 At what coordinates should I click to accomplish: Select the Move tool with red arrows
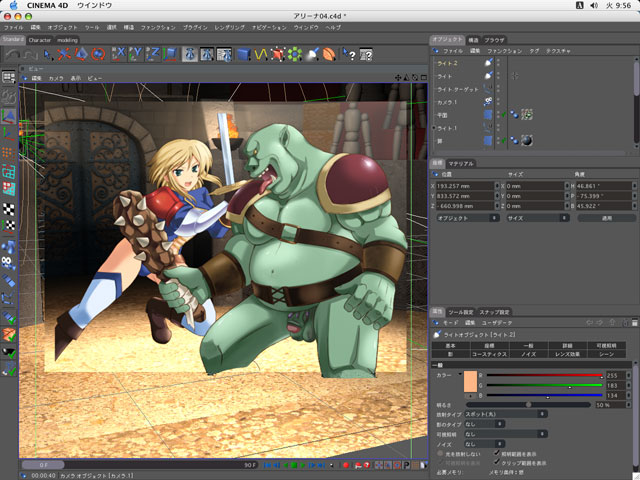point(64,54)
